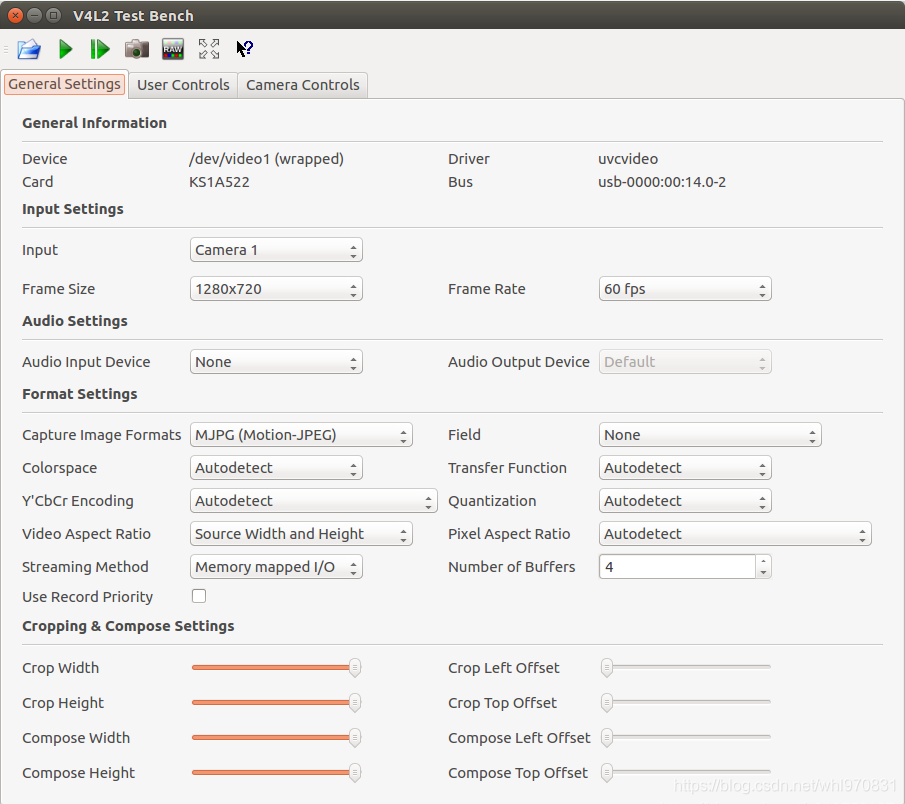Click the Number of Buffers input field
The image size is (905, 804).
click(x=677, y=566)
